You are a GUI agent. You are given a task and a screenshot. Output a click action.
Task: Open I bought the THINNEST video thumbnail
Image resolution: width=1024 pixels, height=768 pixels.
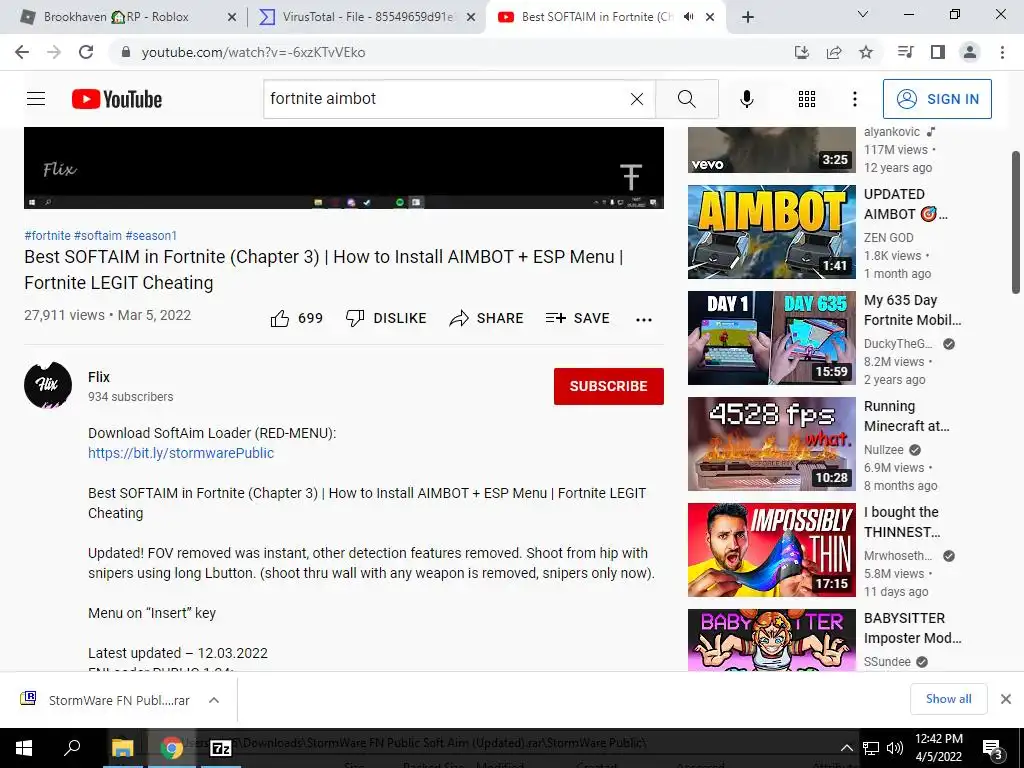click(771, 550)
